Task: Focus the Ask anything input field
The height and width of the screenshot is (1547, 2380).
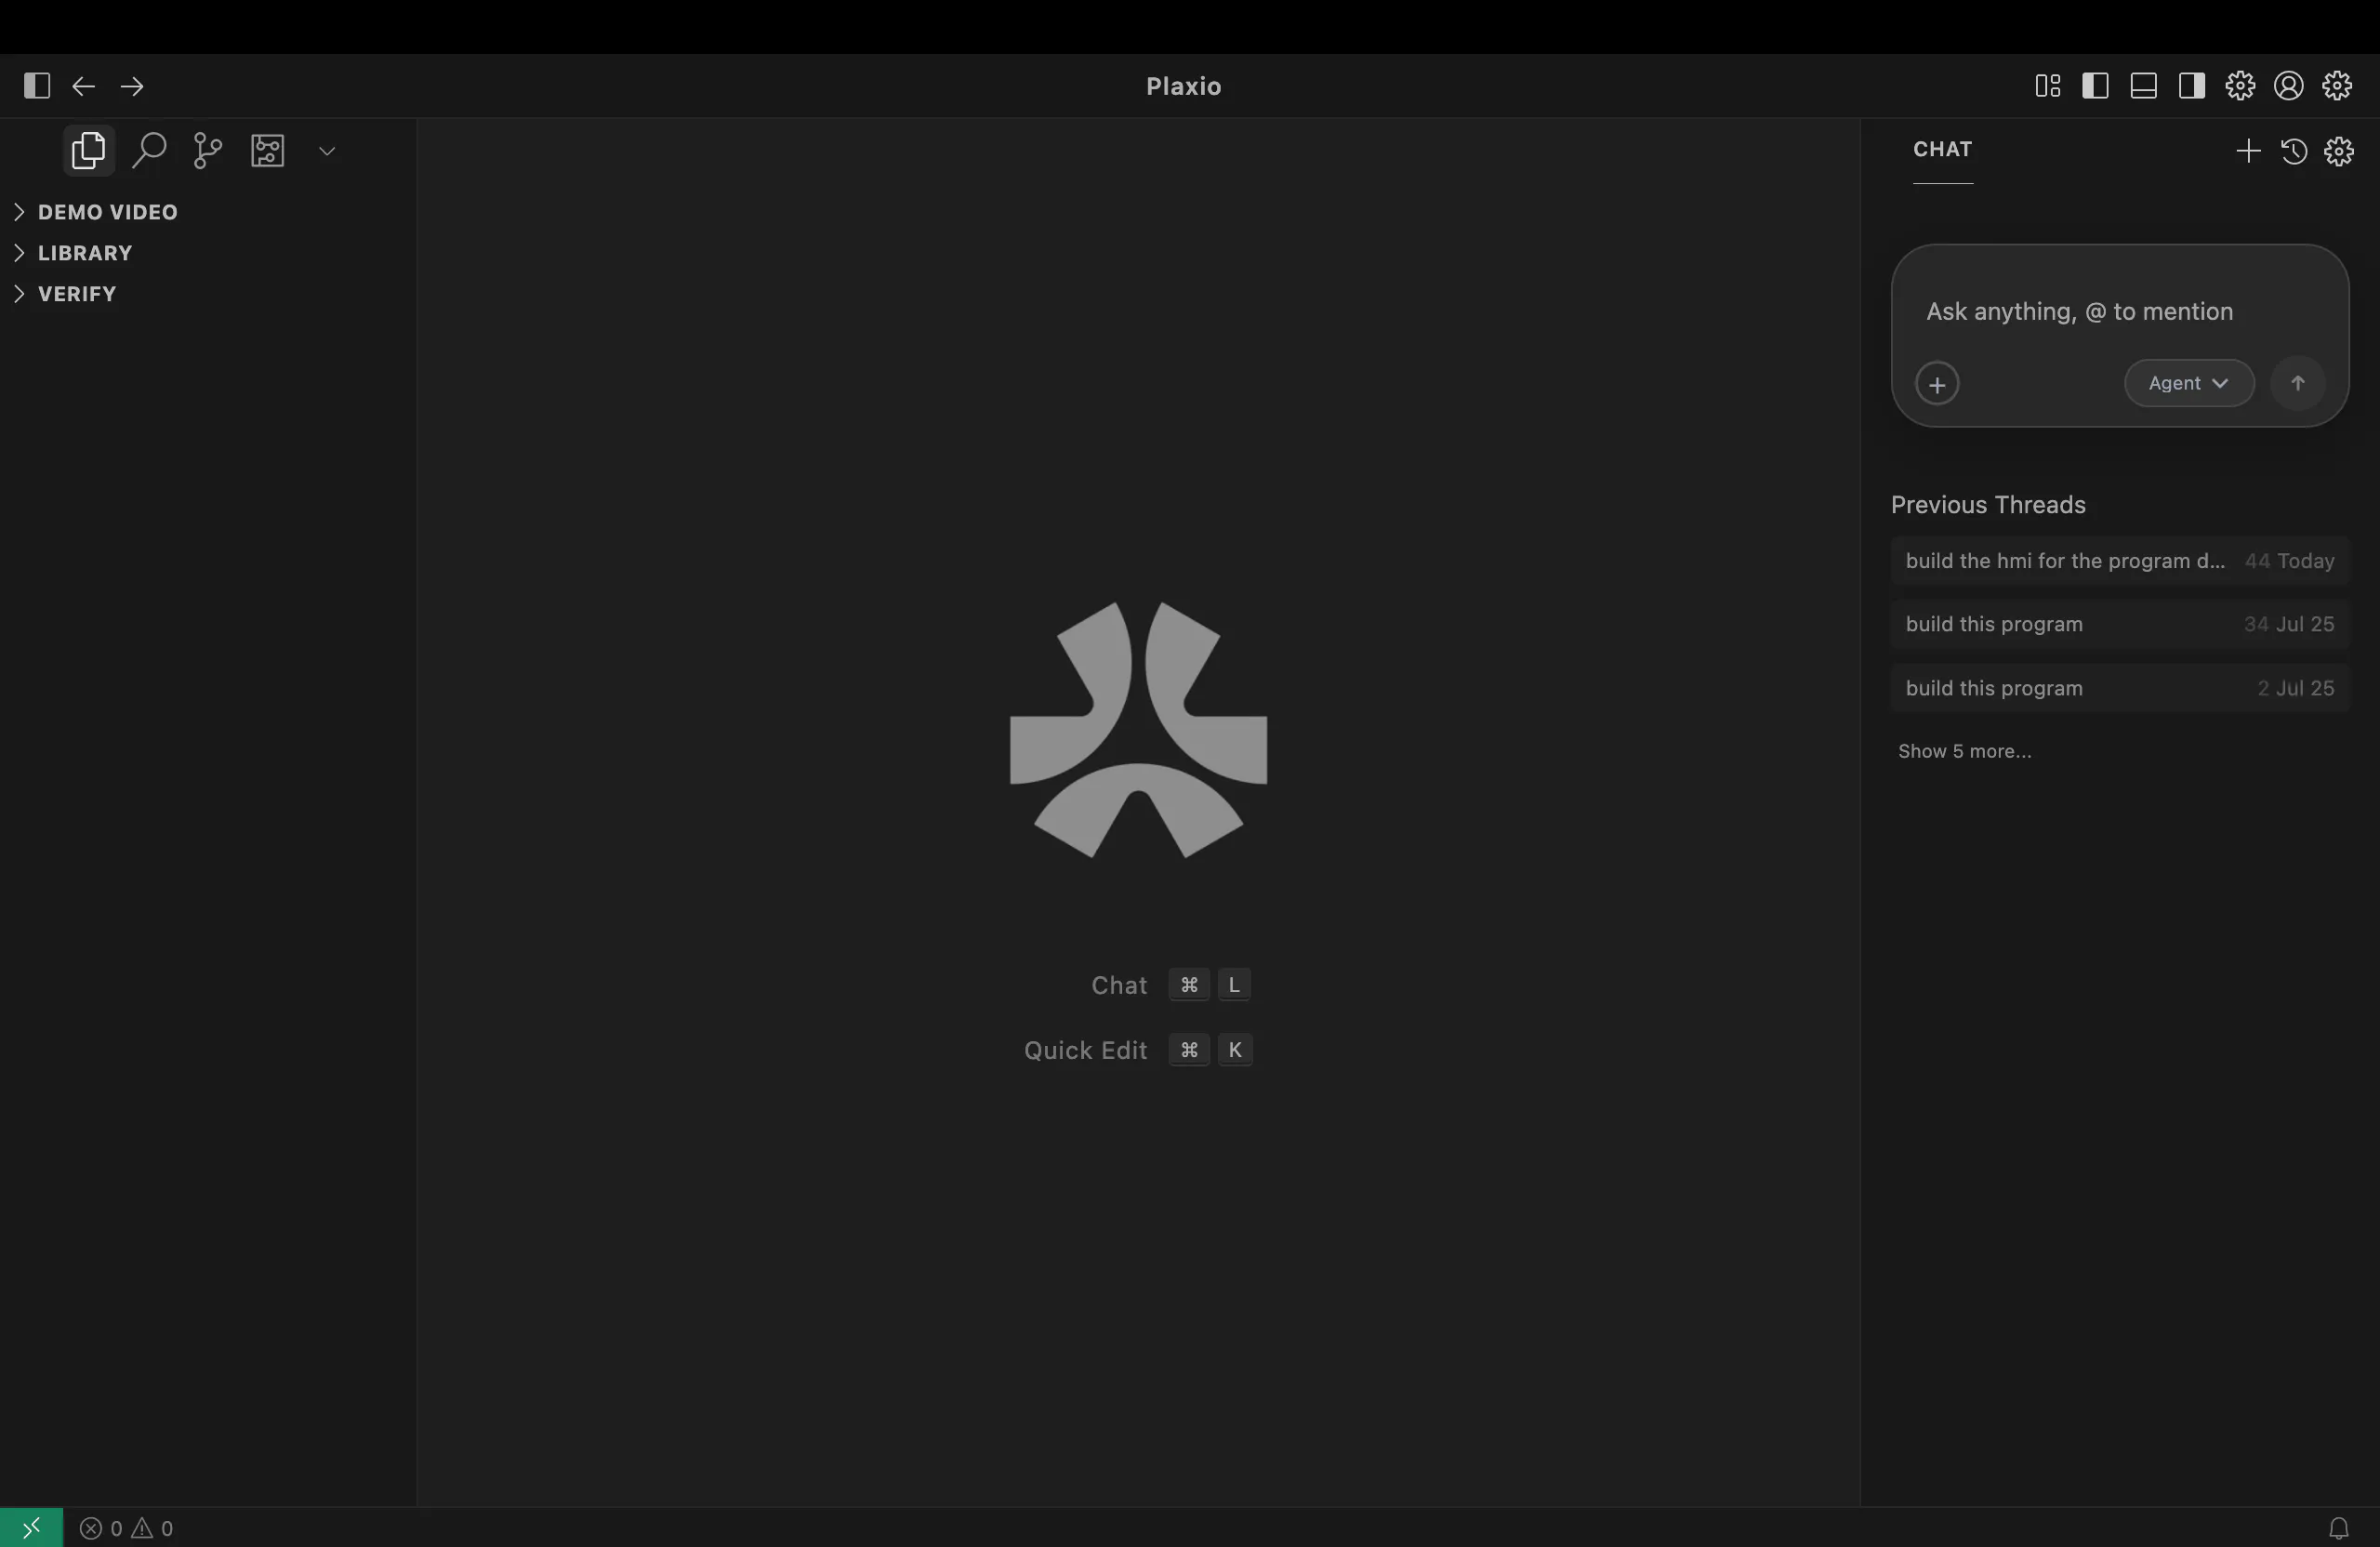Action: [2120, 312]
